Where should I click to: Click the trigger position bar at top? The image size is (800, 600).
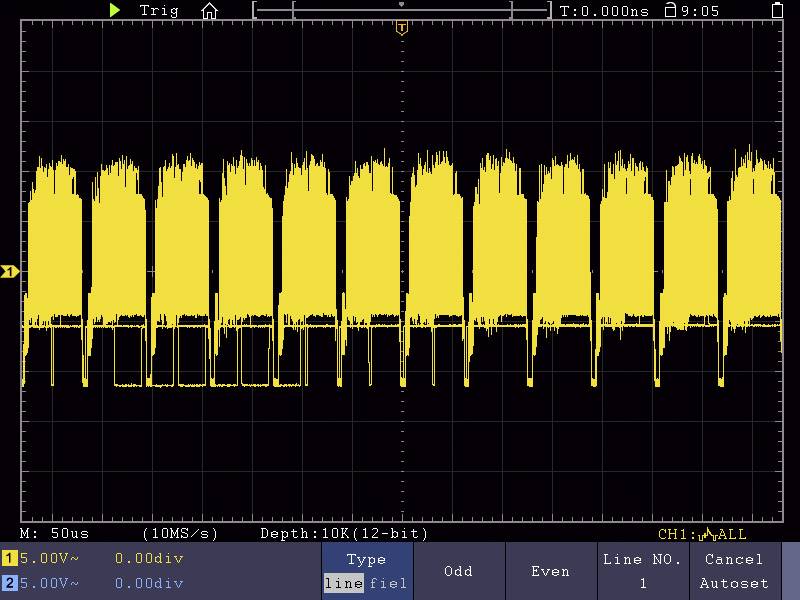(403, 7)
